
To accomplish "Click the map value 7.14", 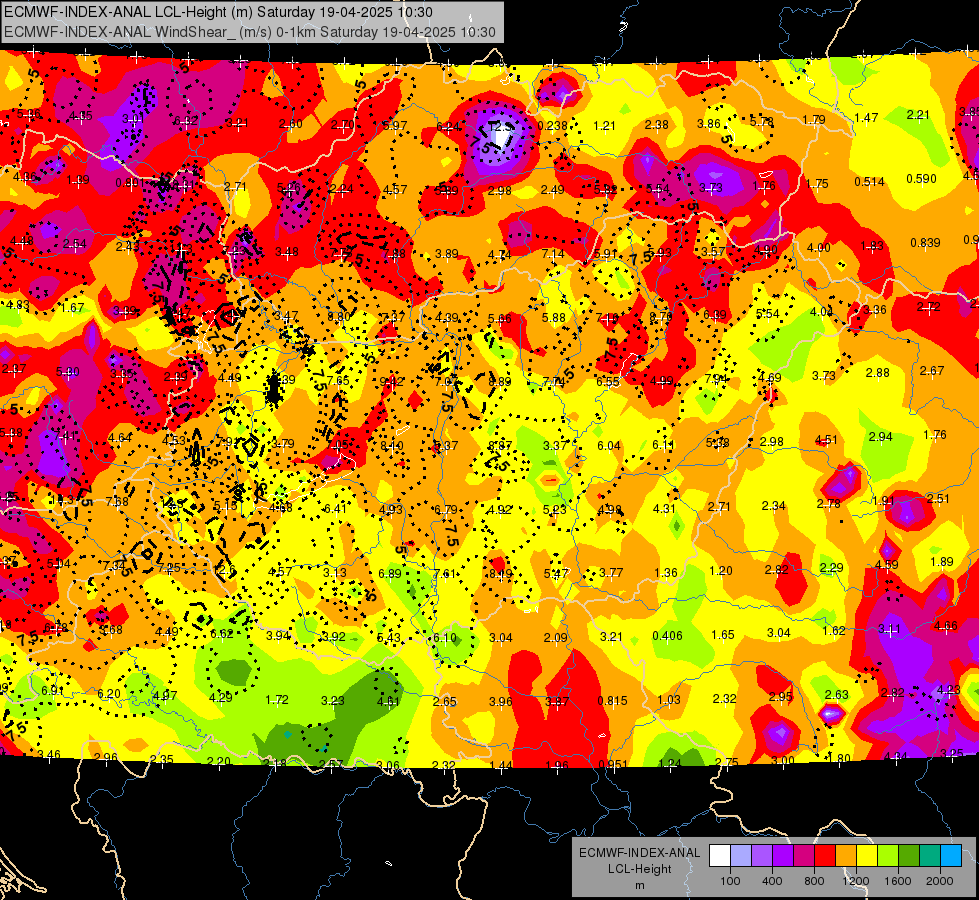I will pyautogui.click(x=553, y=254).
